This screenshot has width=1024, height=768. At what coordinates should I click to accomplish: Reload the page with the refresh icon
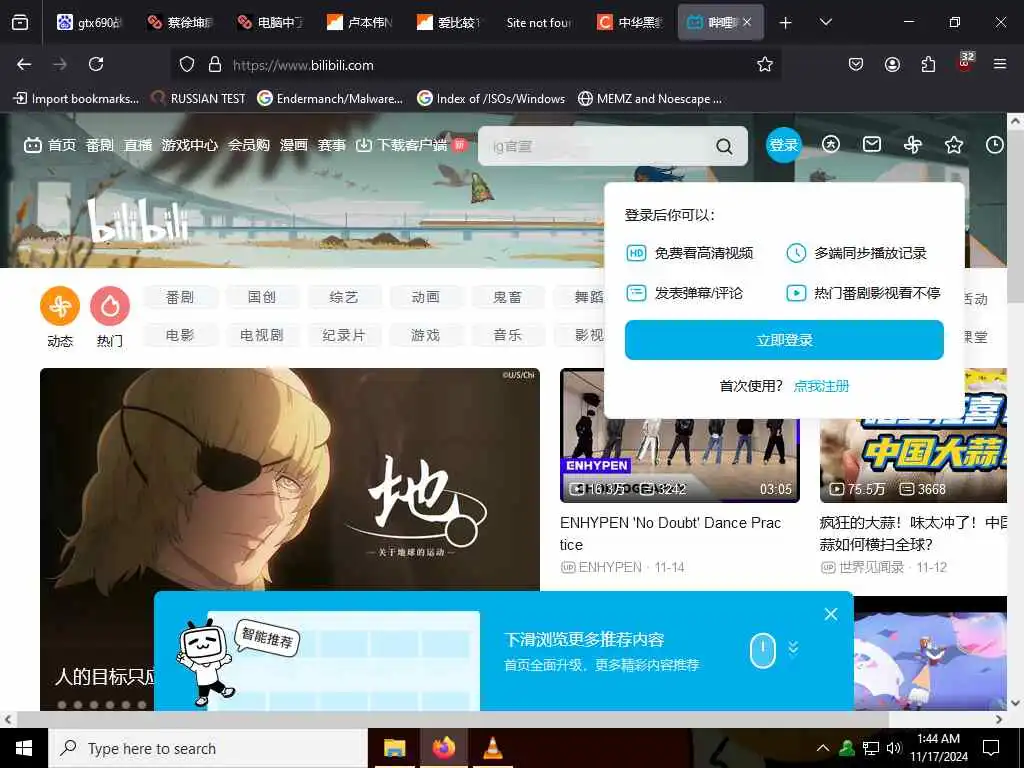(96, 64)
